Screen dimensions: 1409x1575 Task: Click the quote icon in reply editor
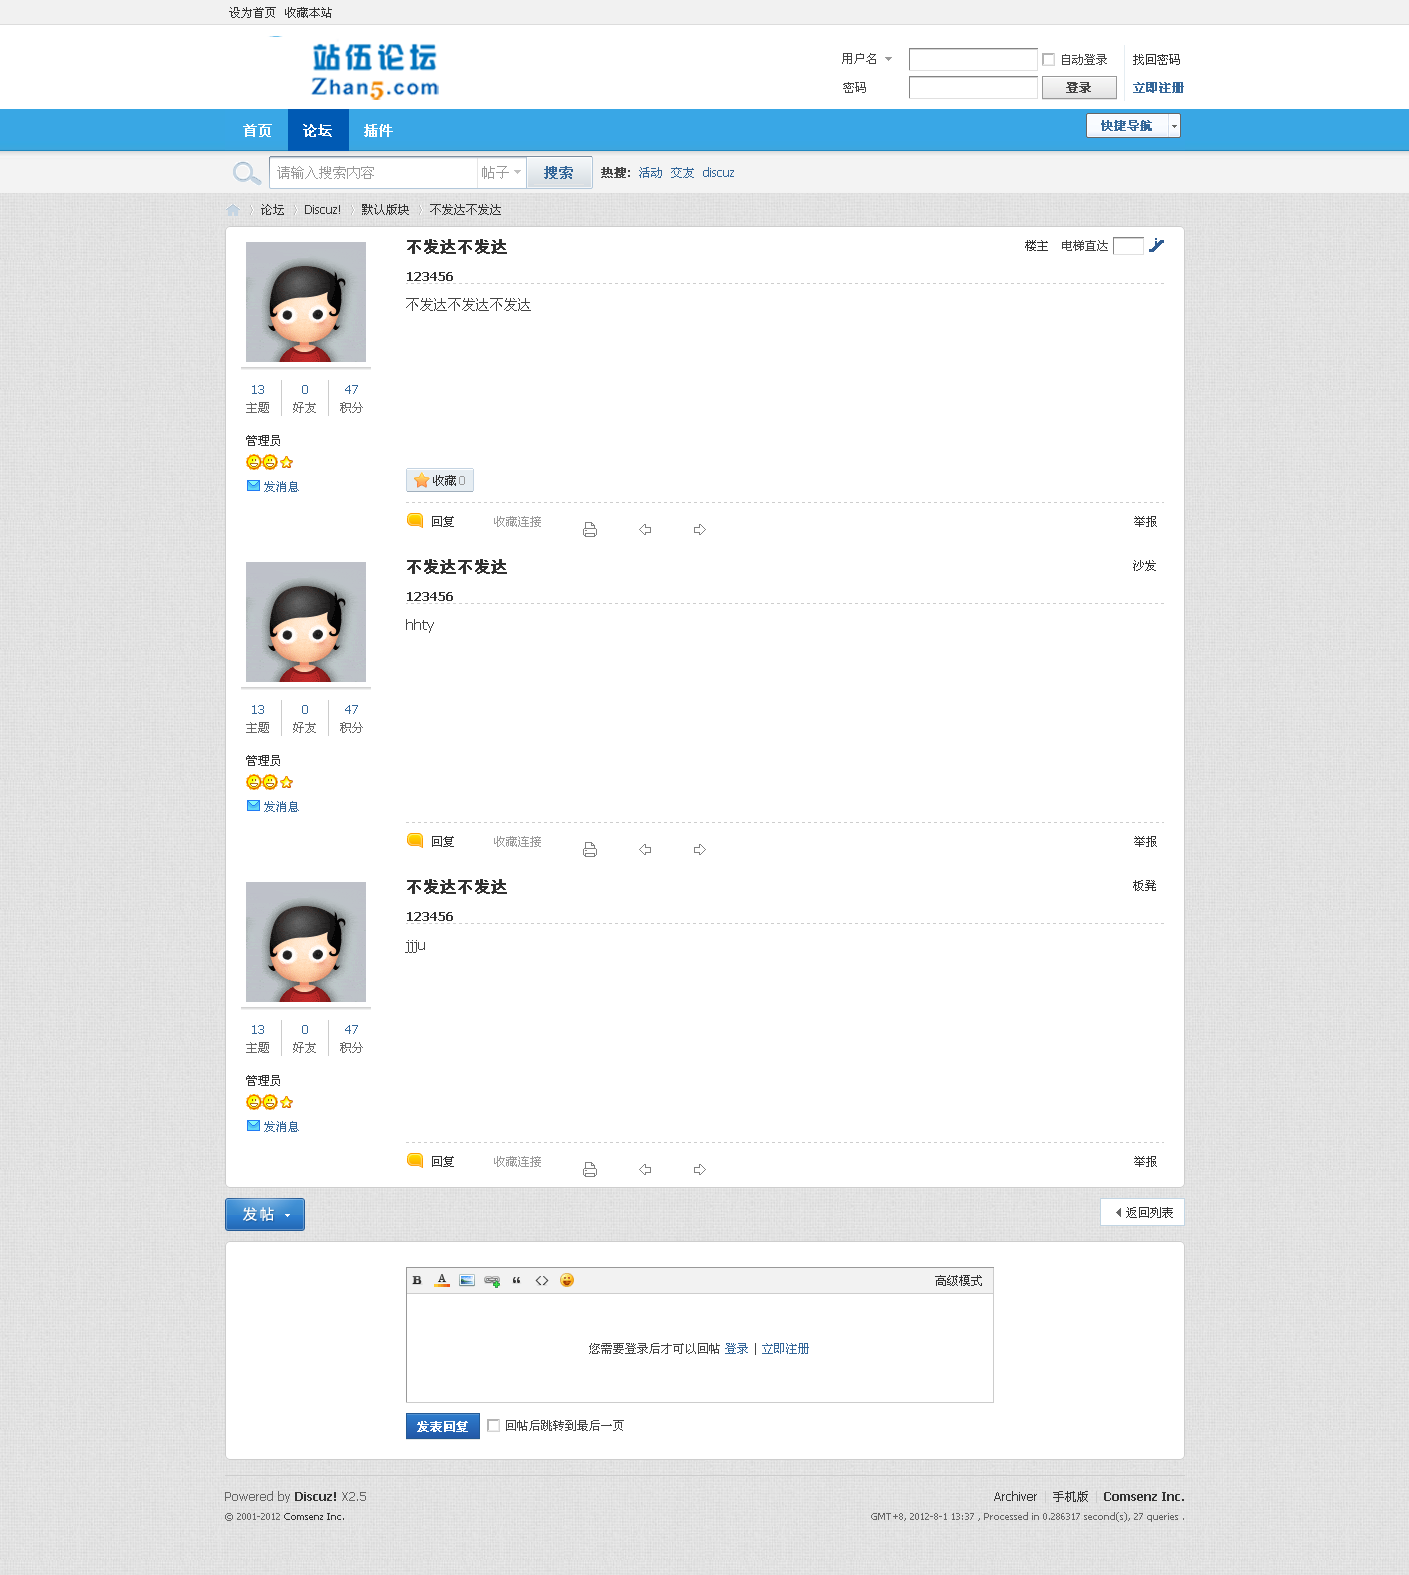(517, 1280)
